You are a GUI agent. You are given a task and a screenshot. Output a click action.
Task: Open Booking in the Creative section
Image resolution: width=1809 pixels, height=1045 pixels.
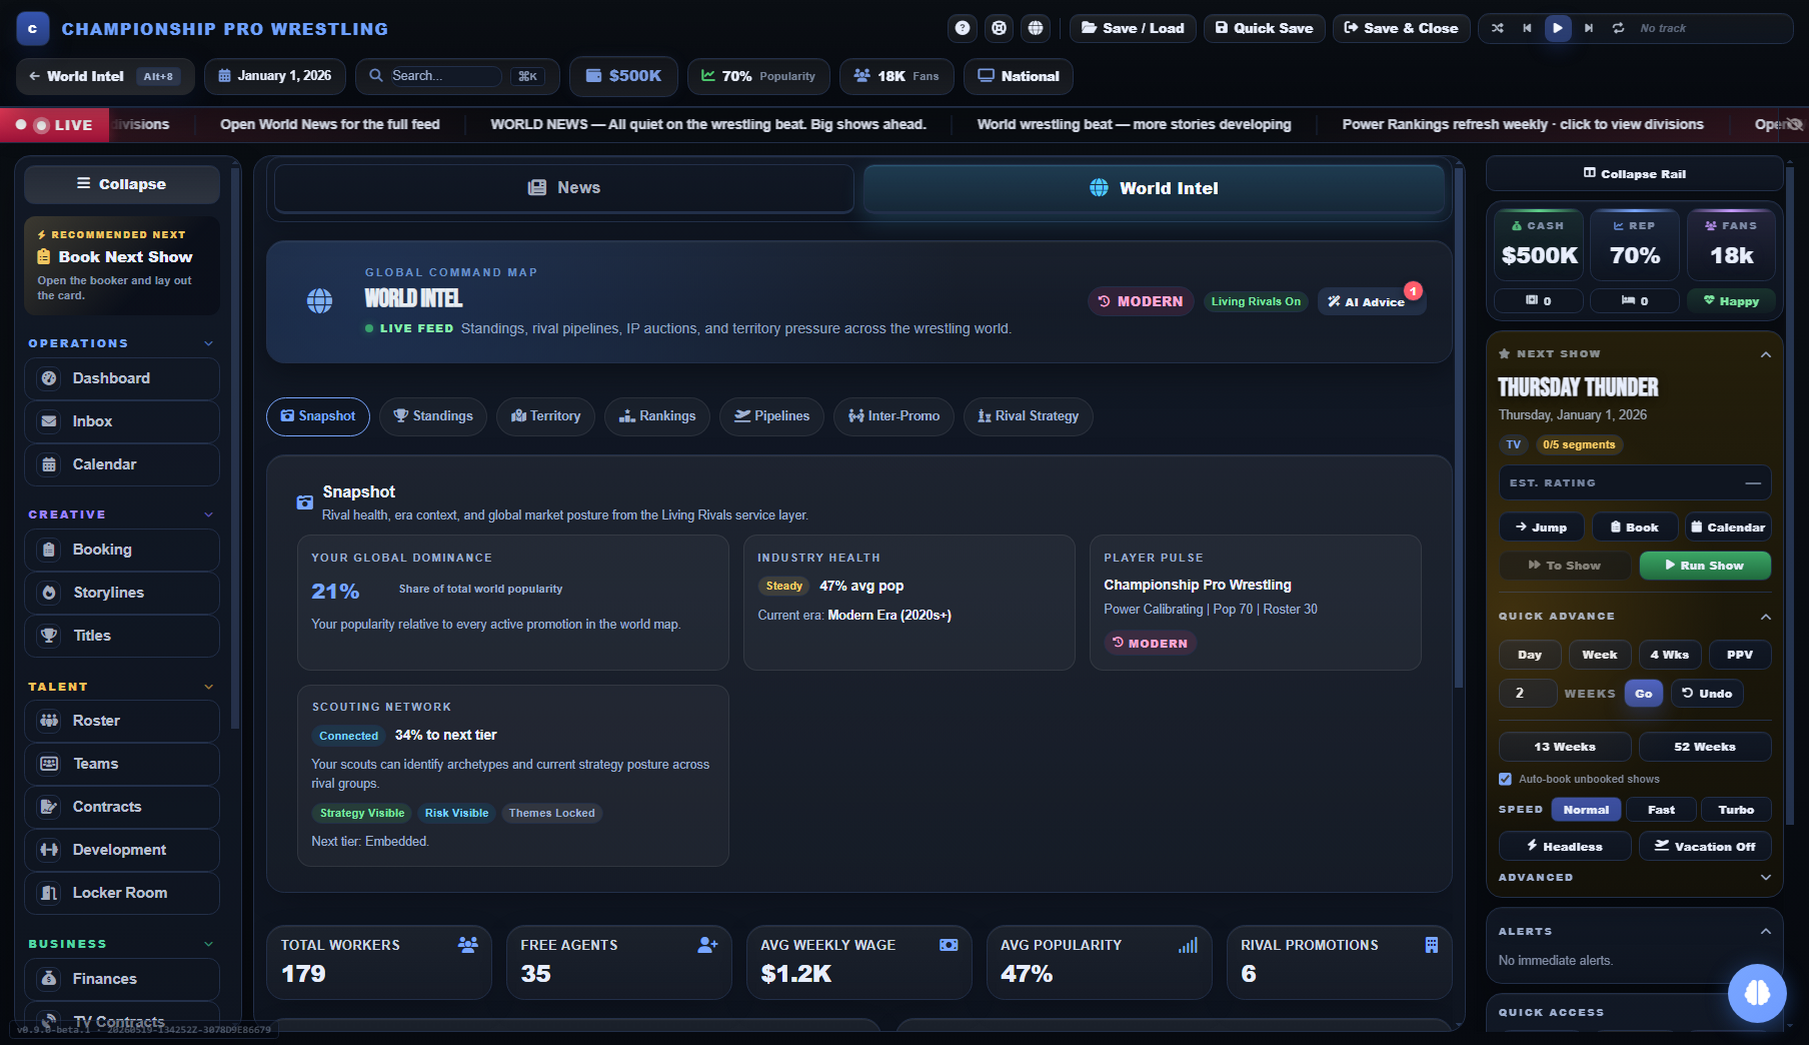click(122, 549)
